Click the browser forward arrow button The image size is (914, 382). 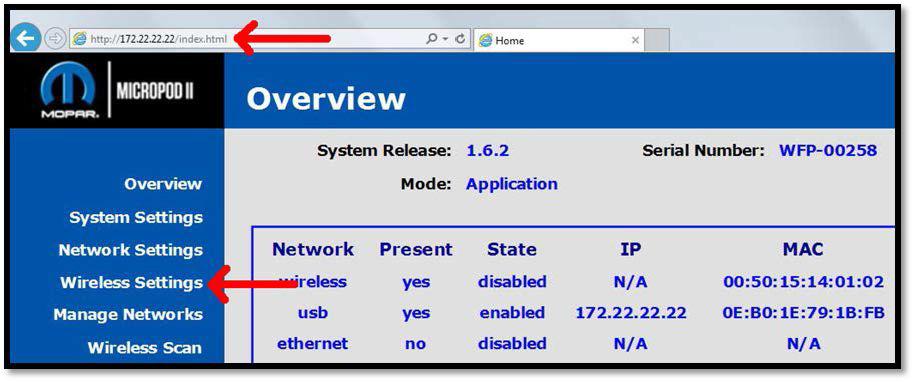pyautogui.click(x=54, y=39)
